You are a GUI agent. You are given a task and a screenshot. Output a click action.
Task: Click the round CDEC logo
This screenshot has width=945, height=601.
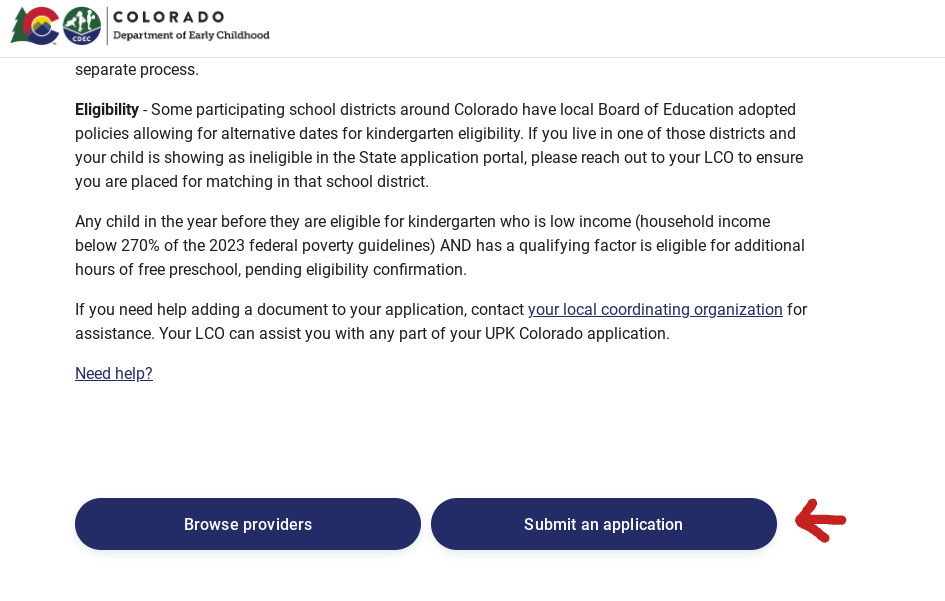click(82, 25)
